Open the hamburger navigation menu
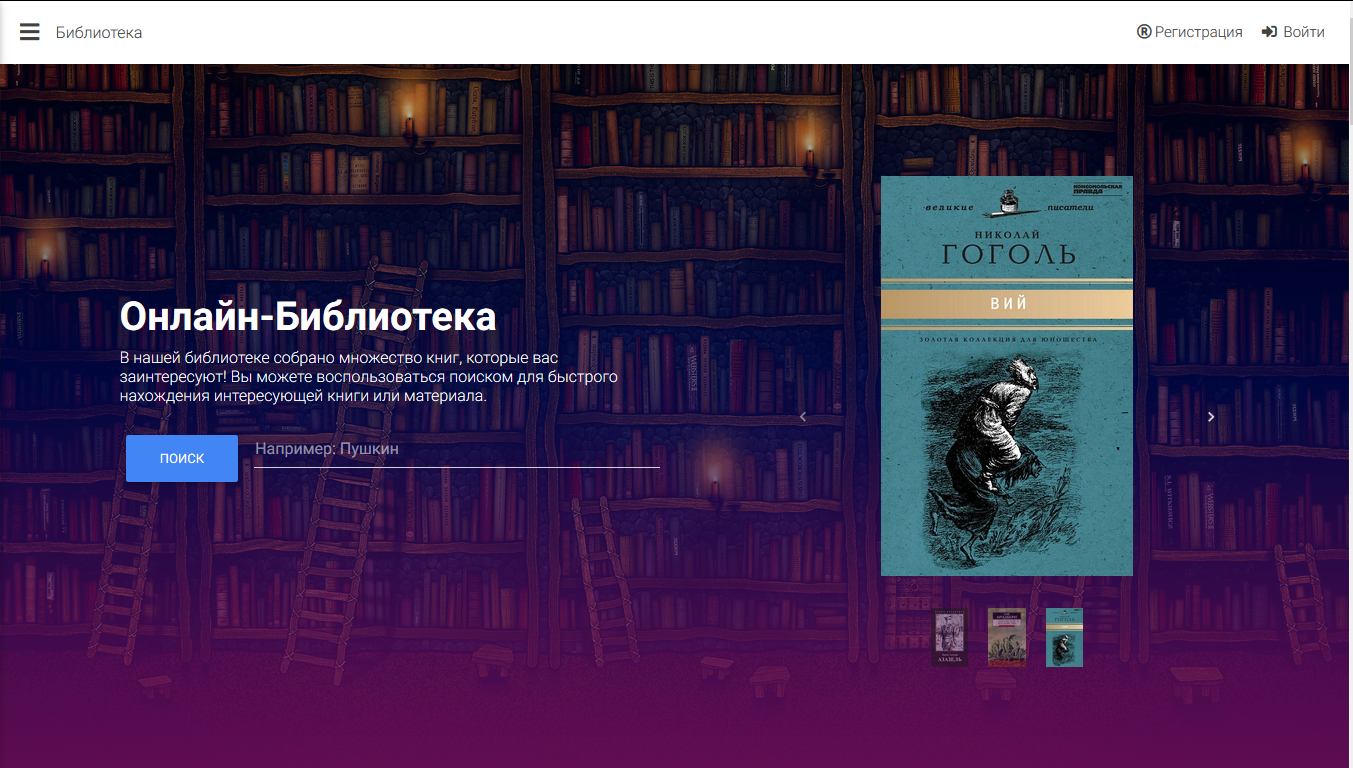 click(x=30, y=32)
